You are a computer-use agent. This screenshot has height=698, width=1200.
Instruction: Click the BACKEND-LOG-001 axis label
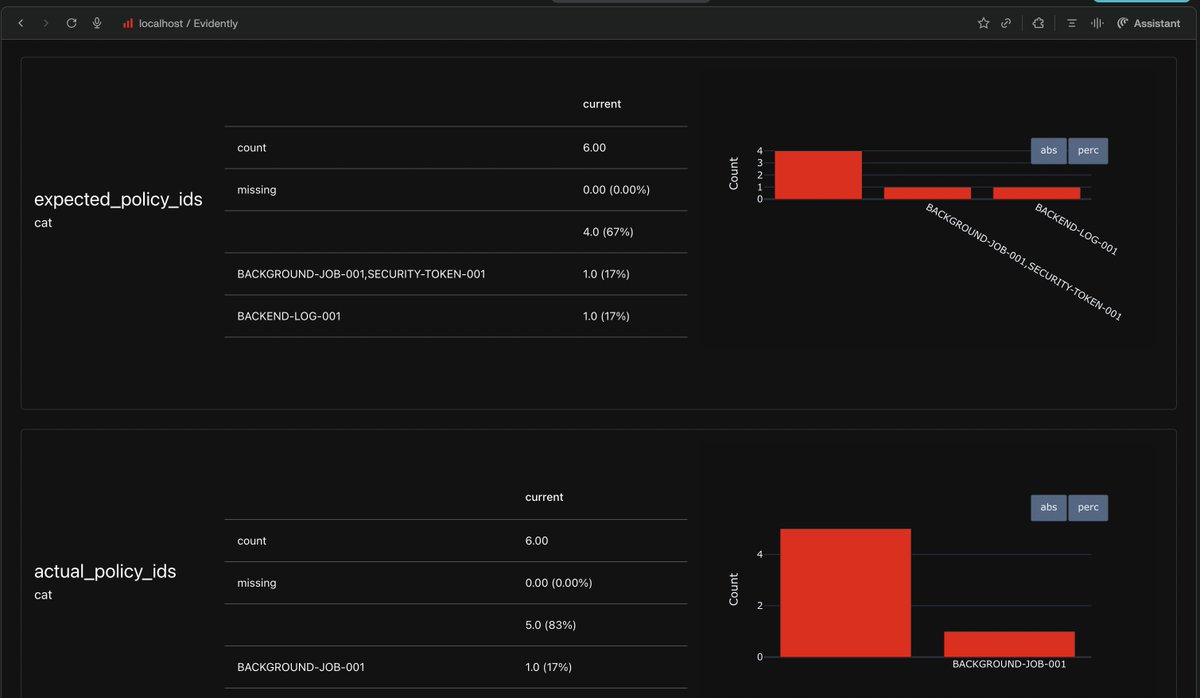coord(1076,230)
